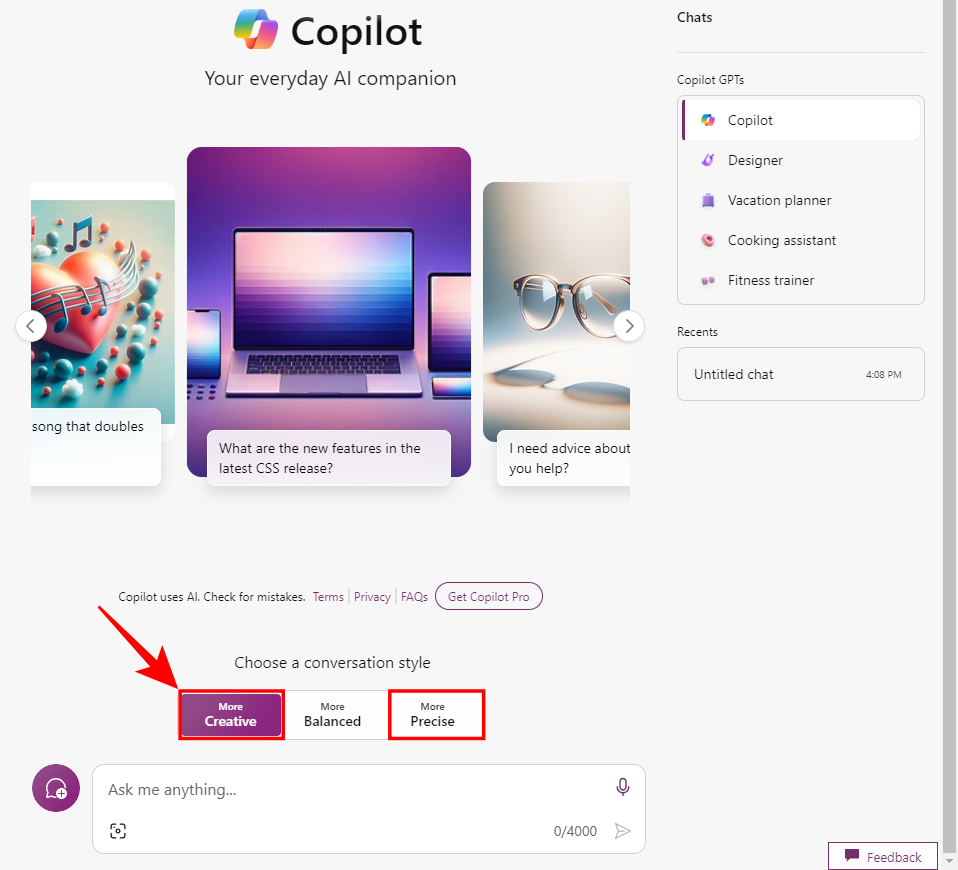Click the Ask me anything text field
The height and width of the screenshot is (870, 958).
pyautogui.click(x=355, y=790)
